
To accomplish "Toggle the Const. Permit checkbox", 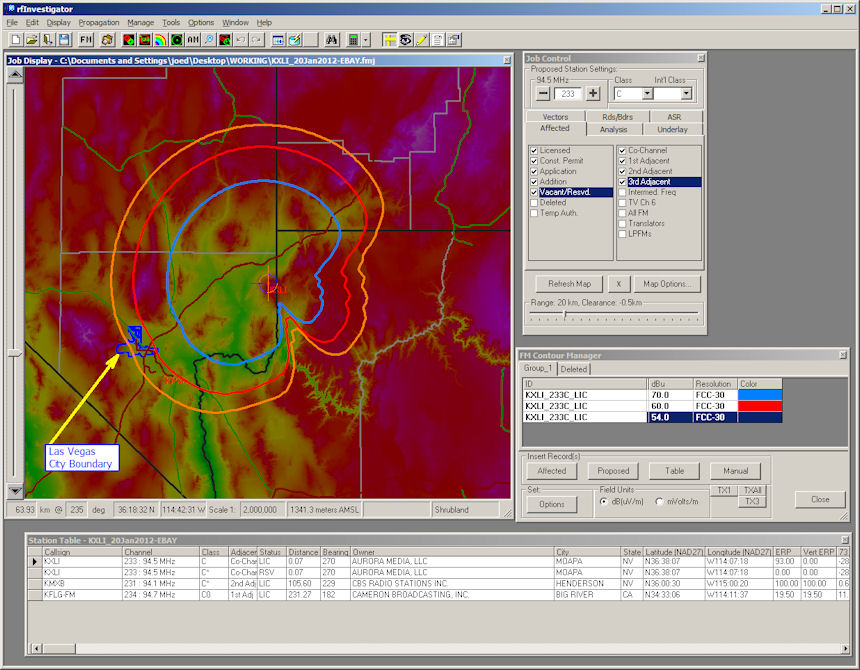I will tap(534, 161).
